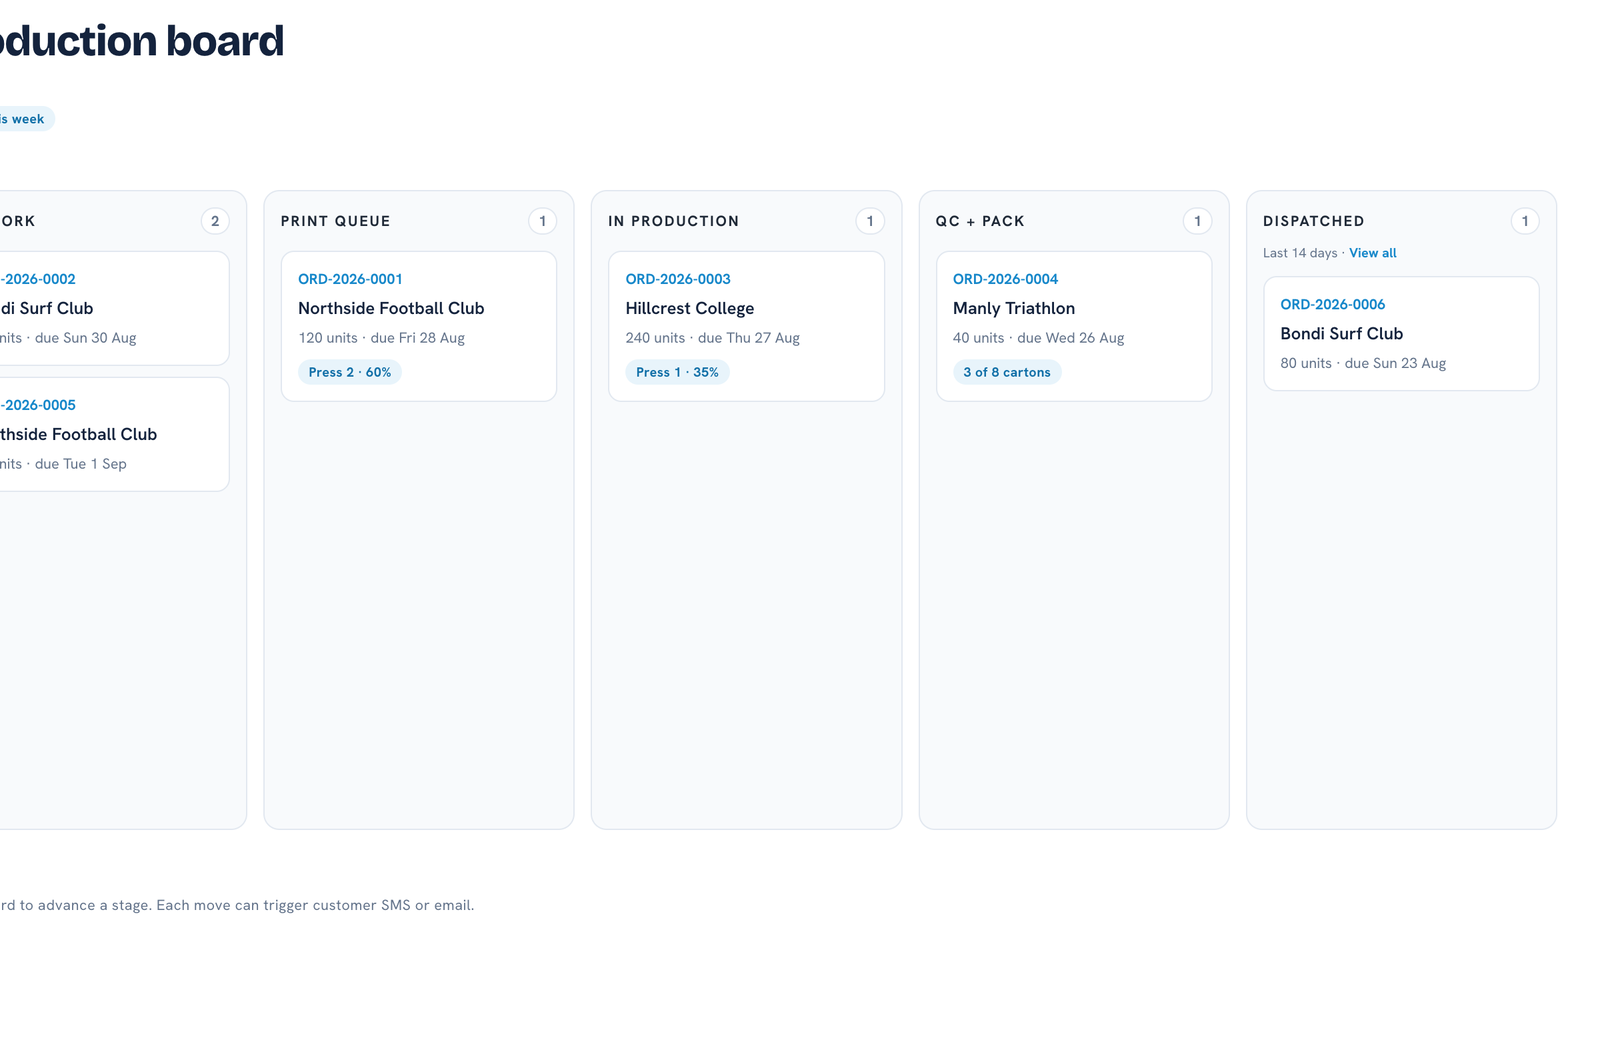
Task: Click the DISPATCHED column heading
Action: (1313, 221)
